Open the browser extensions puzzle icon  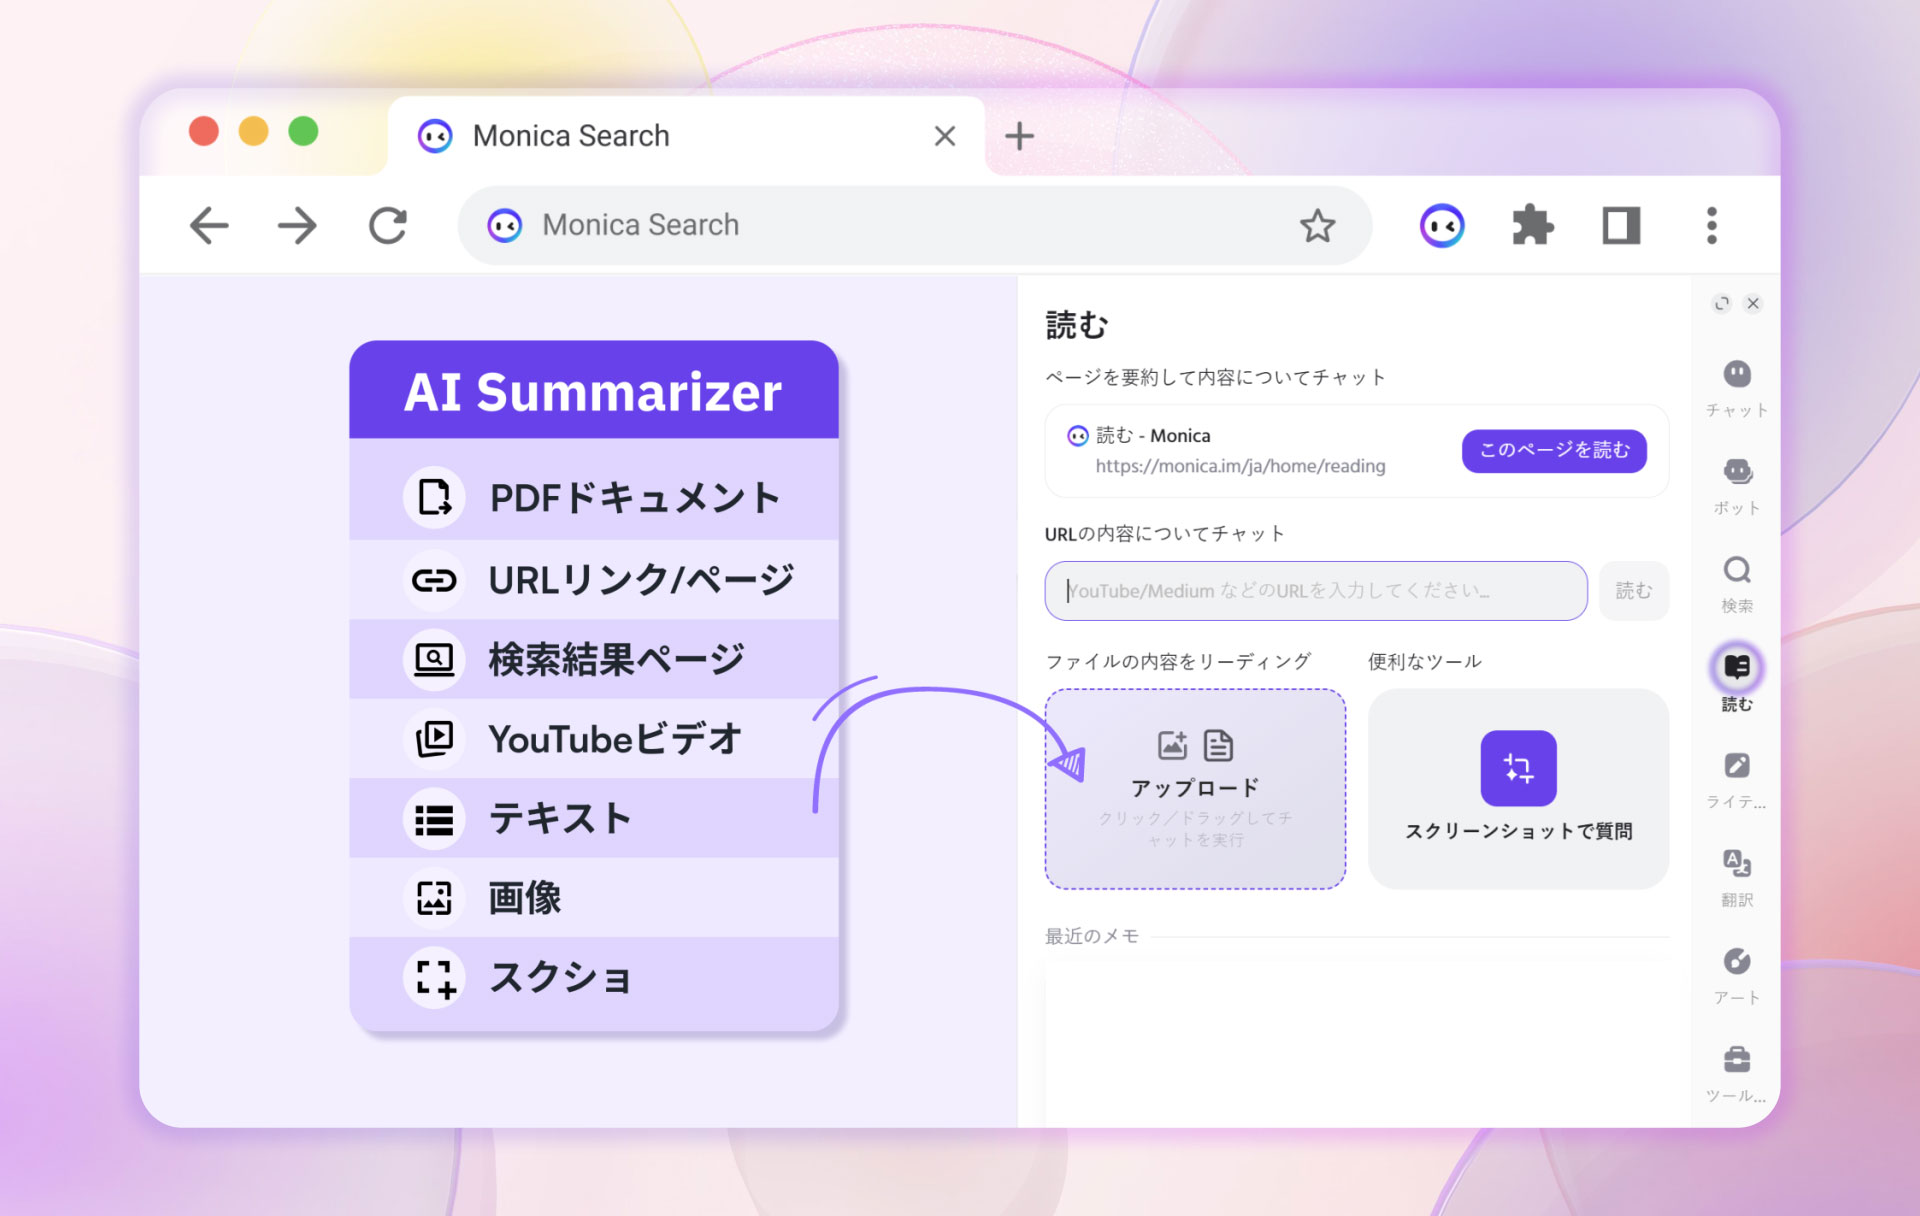pos(1532,226)
